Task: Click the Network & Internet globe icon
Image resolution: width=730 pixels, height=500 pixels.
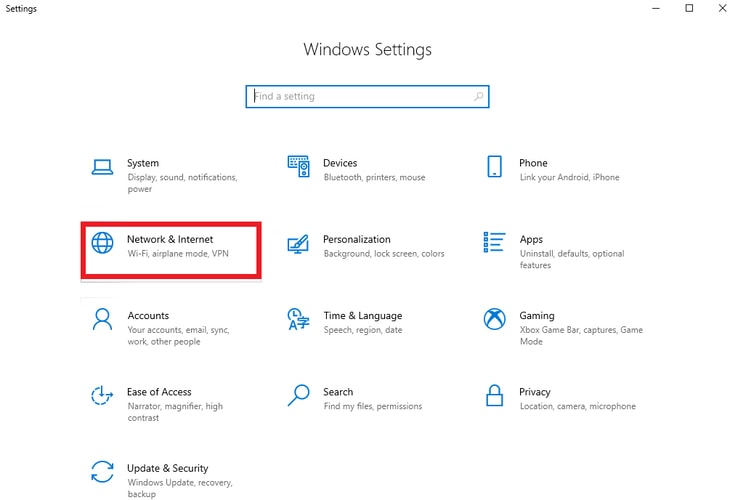Action: pos(102,243)
